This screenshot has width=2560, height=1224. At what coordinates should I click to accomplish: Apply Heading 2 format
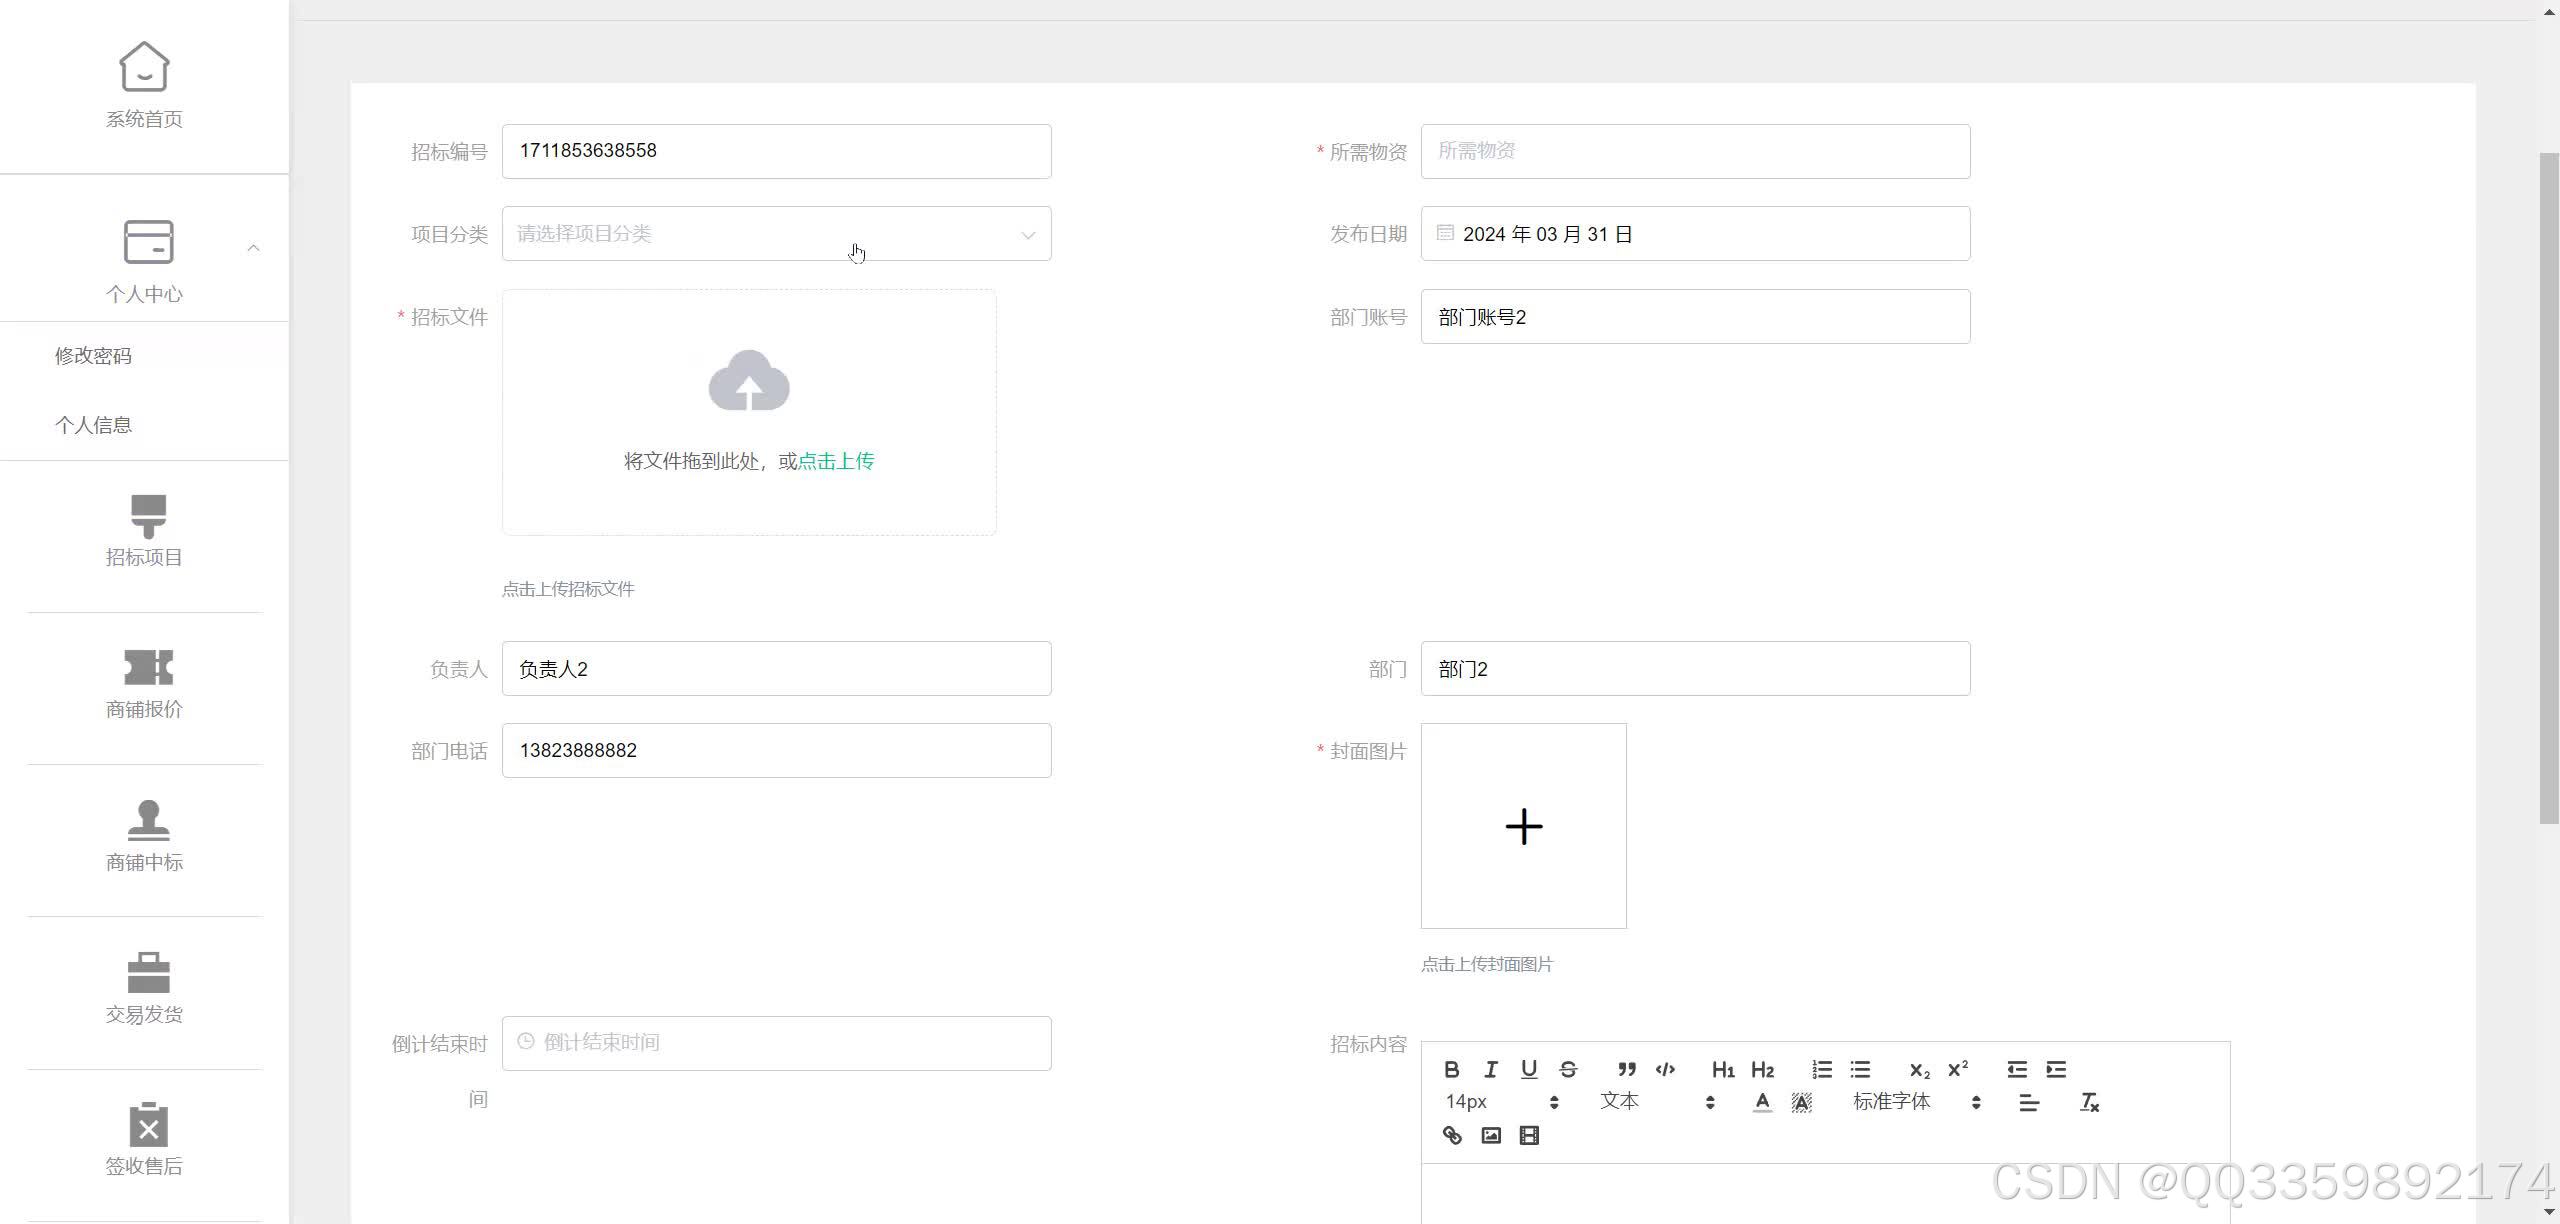tap(1762, 1069)
